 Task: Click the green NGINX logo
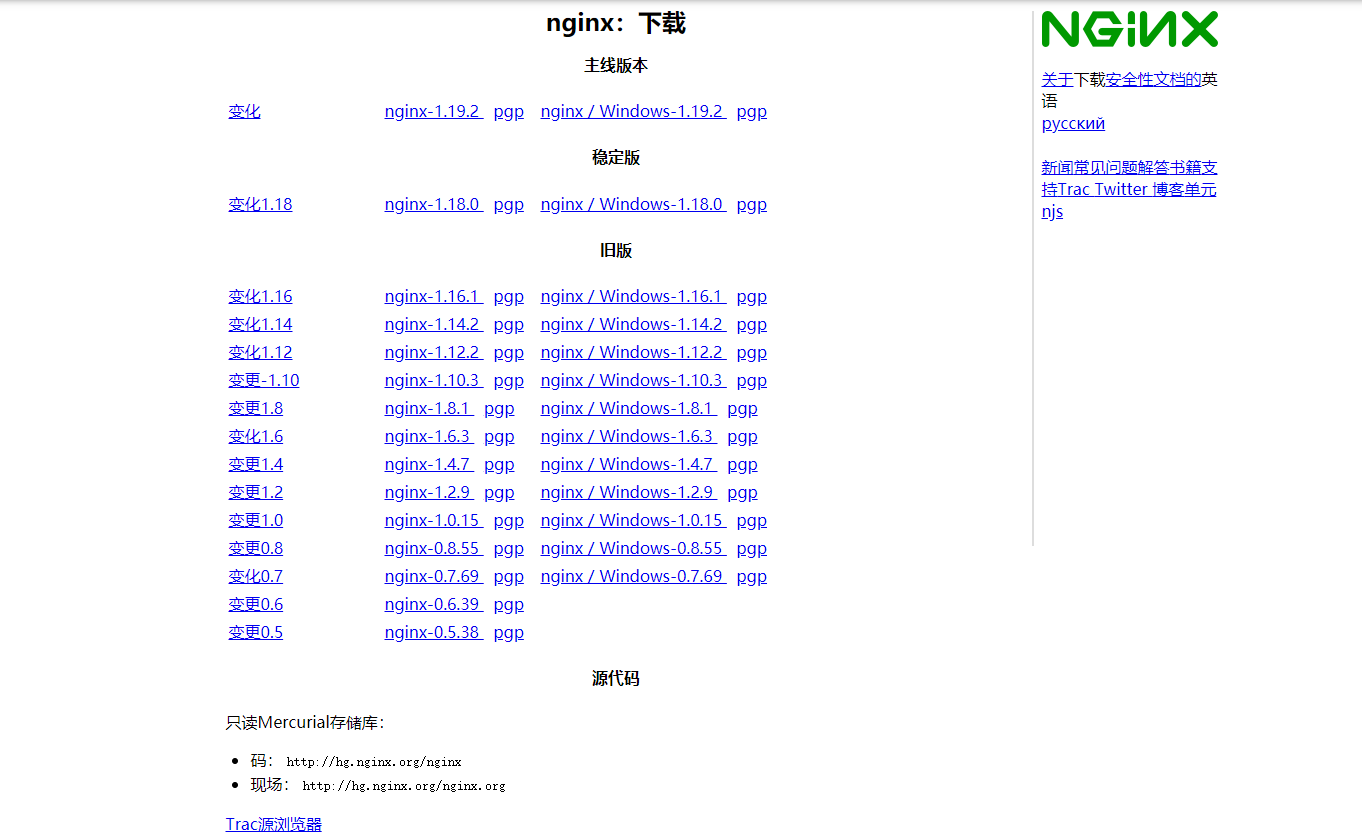(1129, 29)
